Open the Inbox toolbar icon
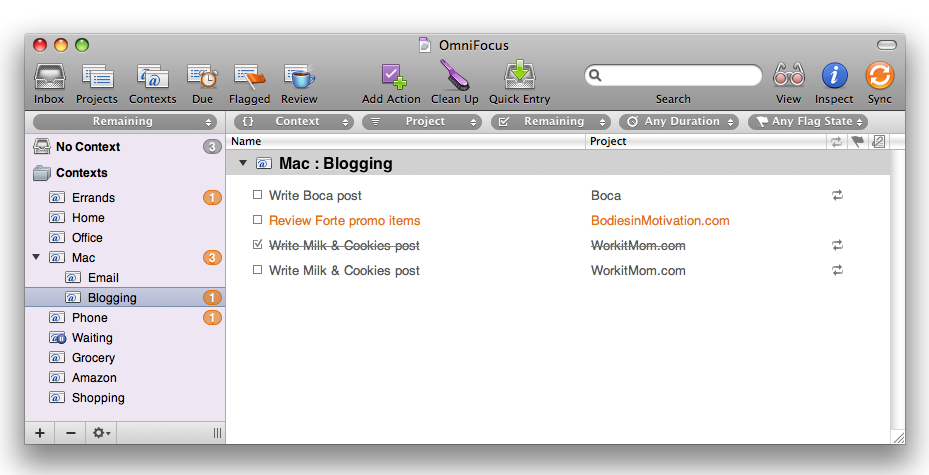 coord(49,76)
